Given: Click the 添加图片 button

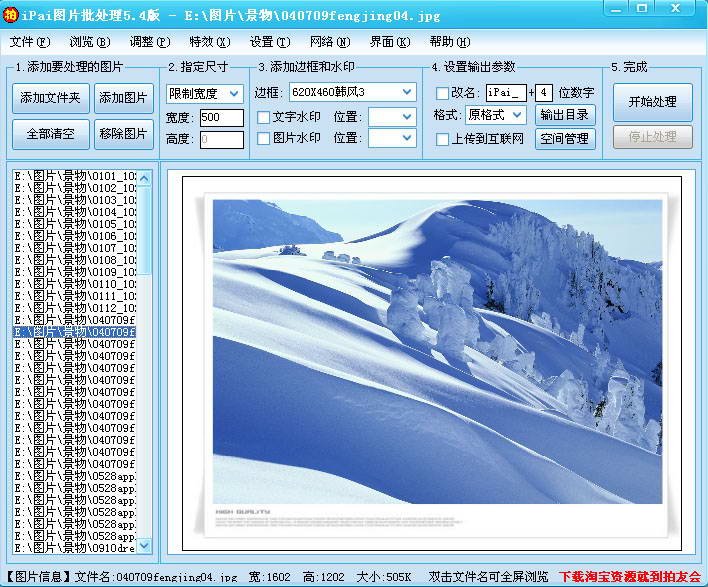Looking at the screenshot, I should 124,98.
